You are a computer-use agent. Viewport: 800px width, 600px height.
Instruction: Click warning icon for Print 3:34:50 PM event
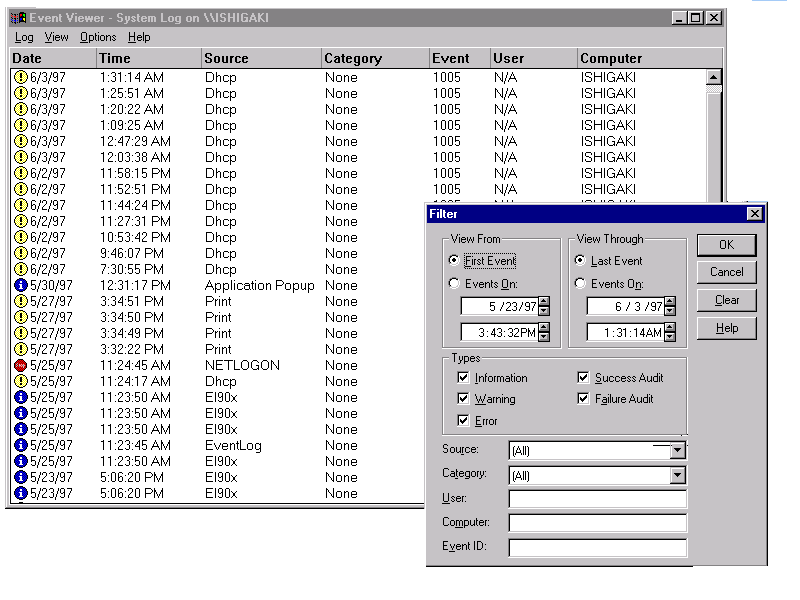(x=20, y=317)
